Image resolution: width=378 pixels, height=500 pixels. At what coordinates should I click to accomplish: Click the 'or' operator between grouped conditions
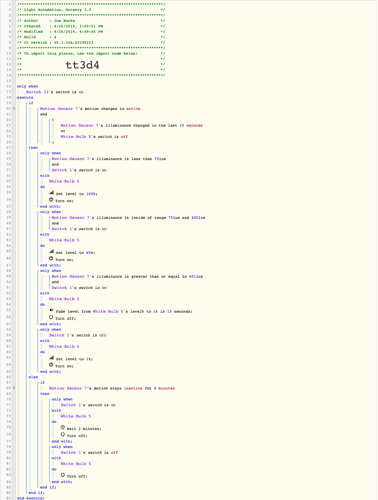click(x=63, y=131)
